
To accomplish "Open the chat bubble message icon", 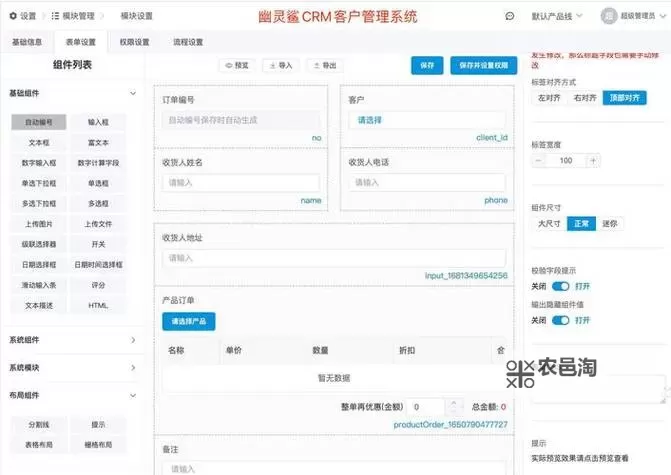I will [x=509, y=16].
